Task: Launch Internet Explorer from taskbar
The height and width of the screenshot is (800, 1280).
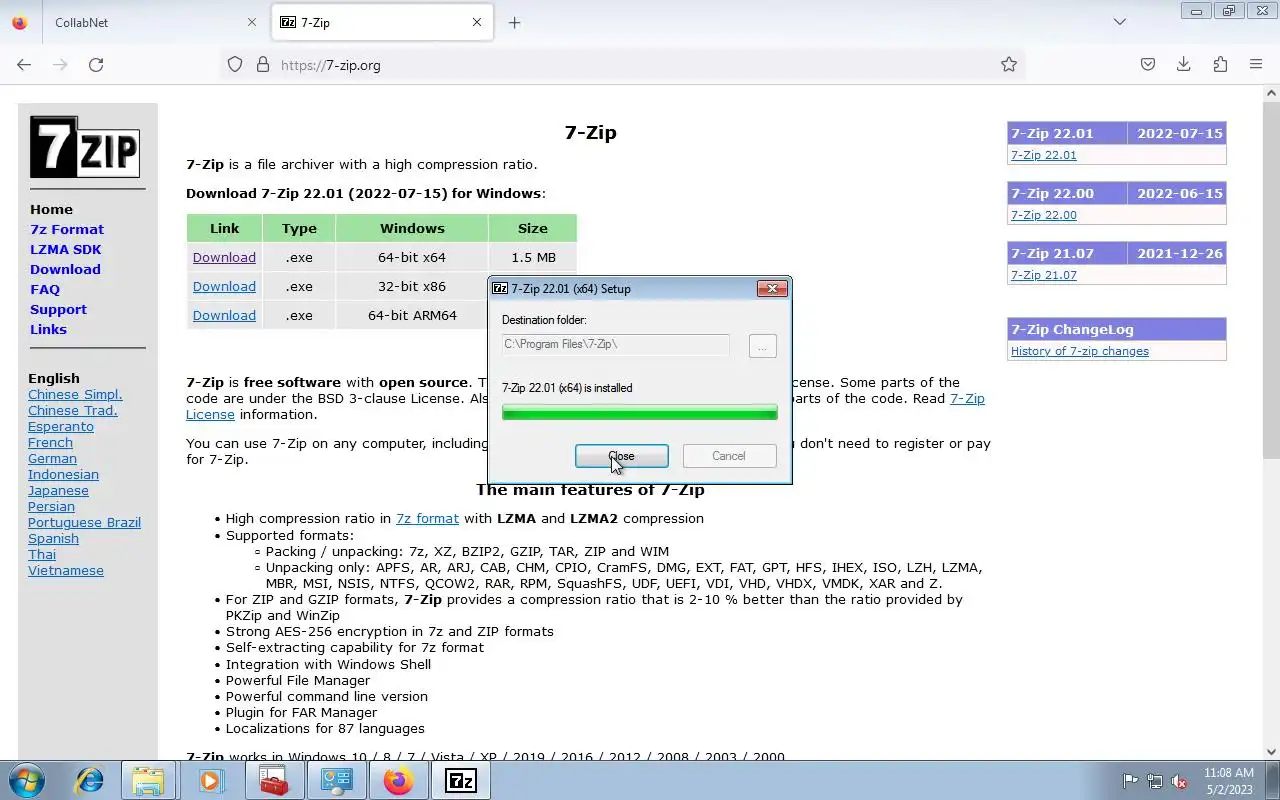Action: (90, 781)
